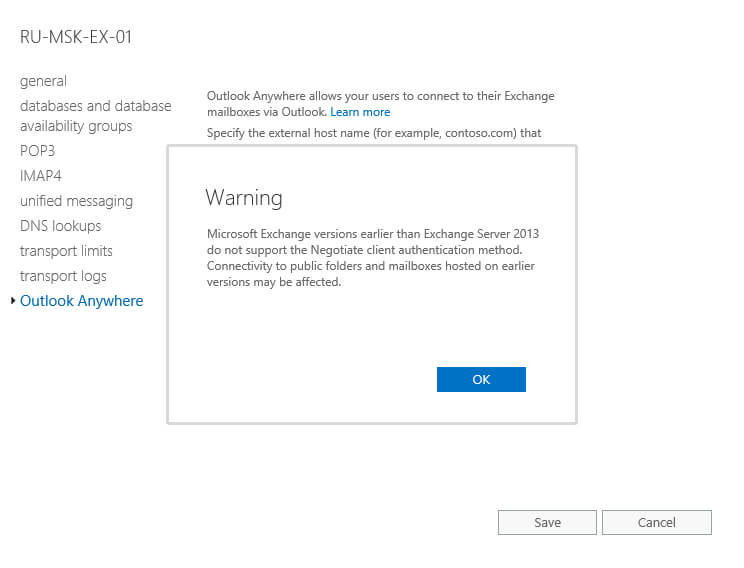Go to the POP3 section
Image resolution: width=744 pixels, height=568 pixels.
point(37,151)
